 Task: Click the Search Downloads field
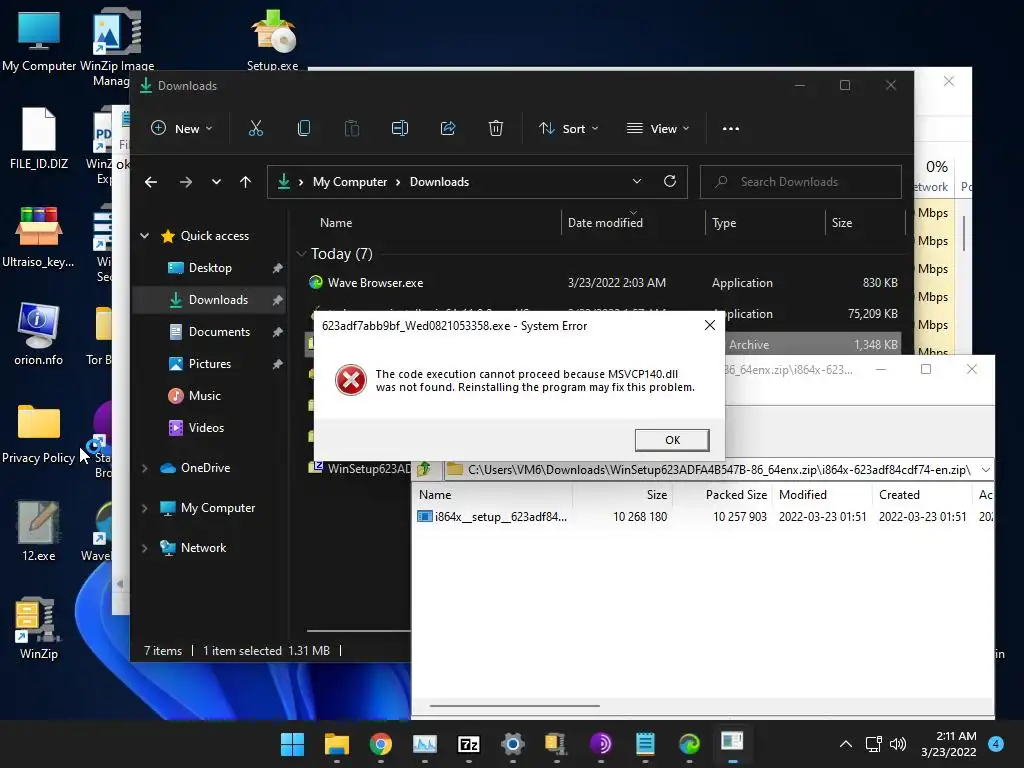(x=801, y=182)
